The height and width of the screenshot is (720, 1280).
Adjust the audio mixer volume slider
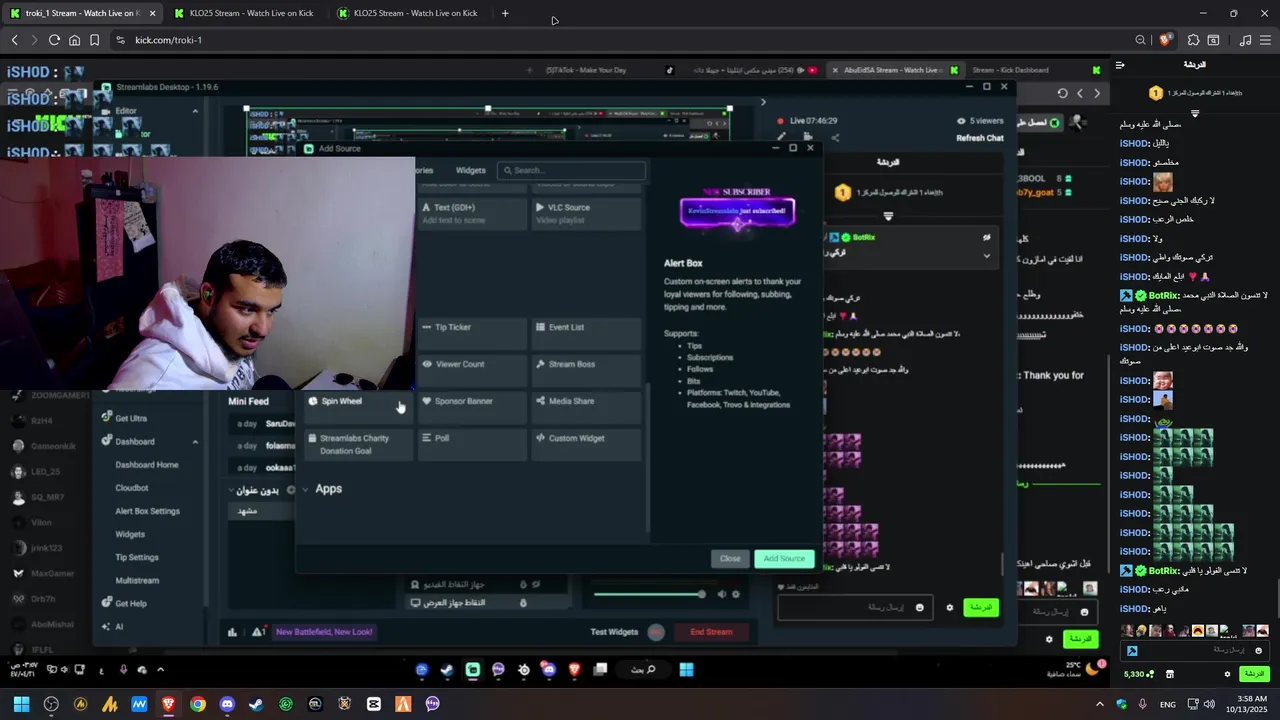pos(648,594)
